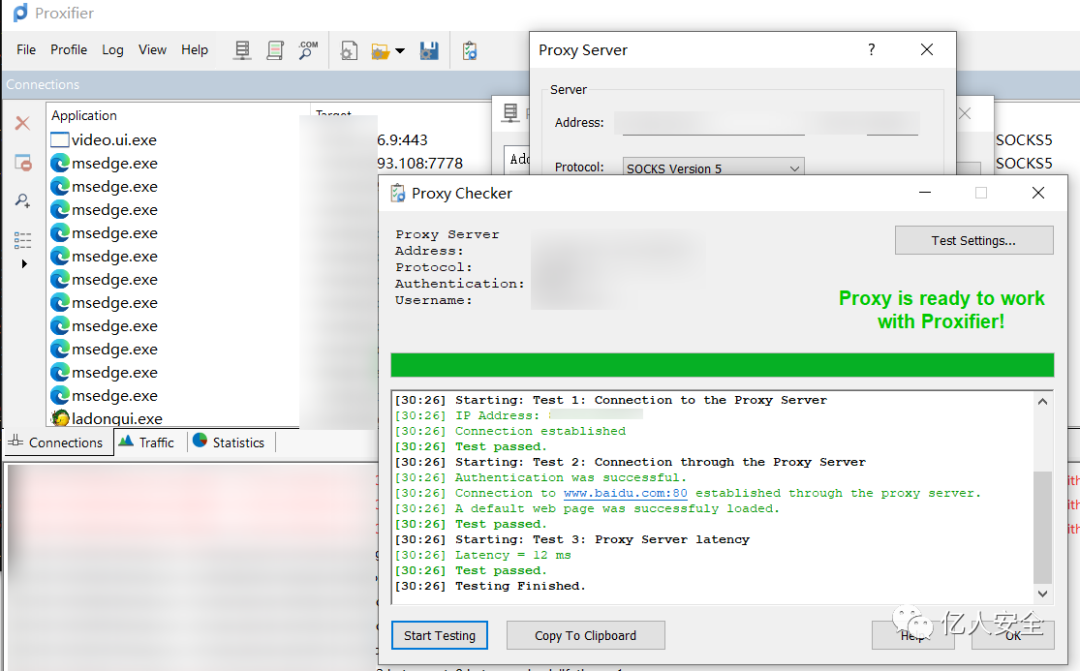The width and height of the screenshot is (1080, 671).
Task: Click the video.ui.exe application icon
Action: [x=60, y=140]
